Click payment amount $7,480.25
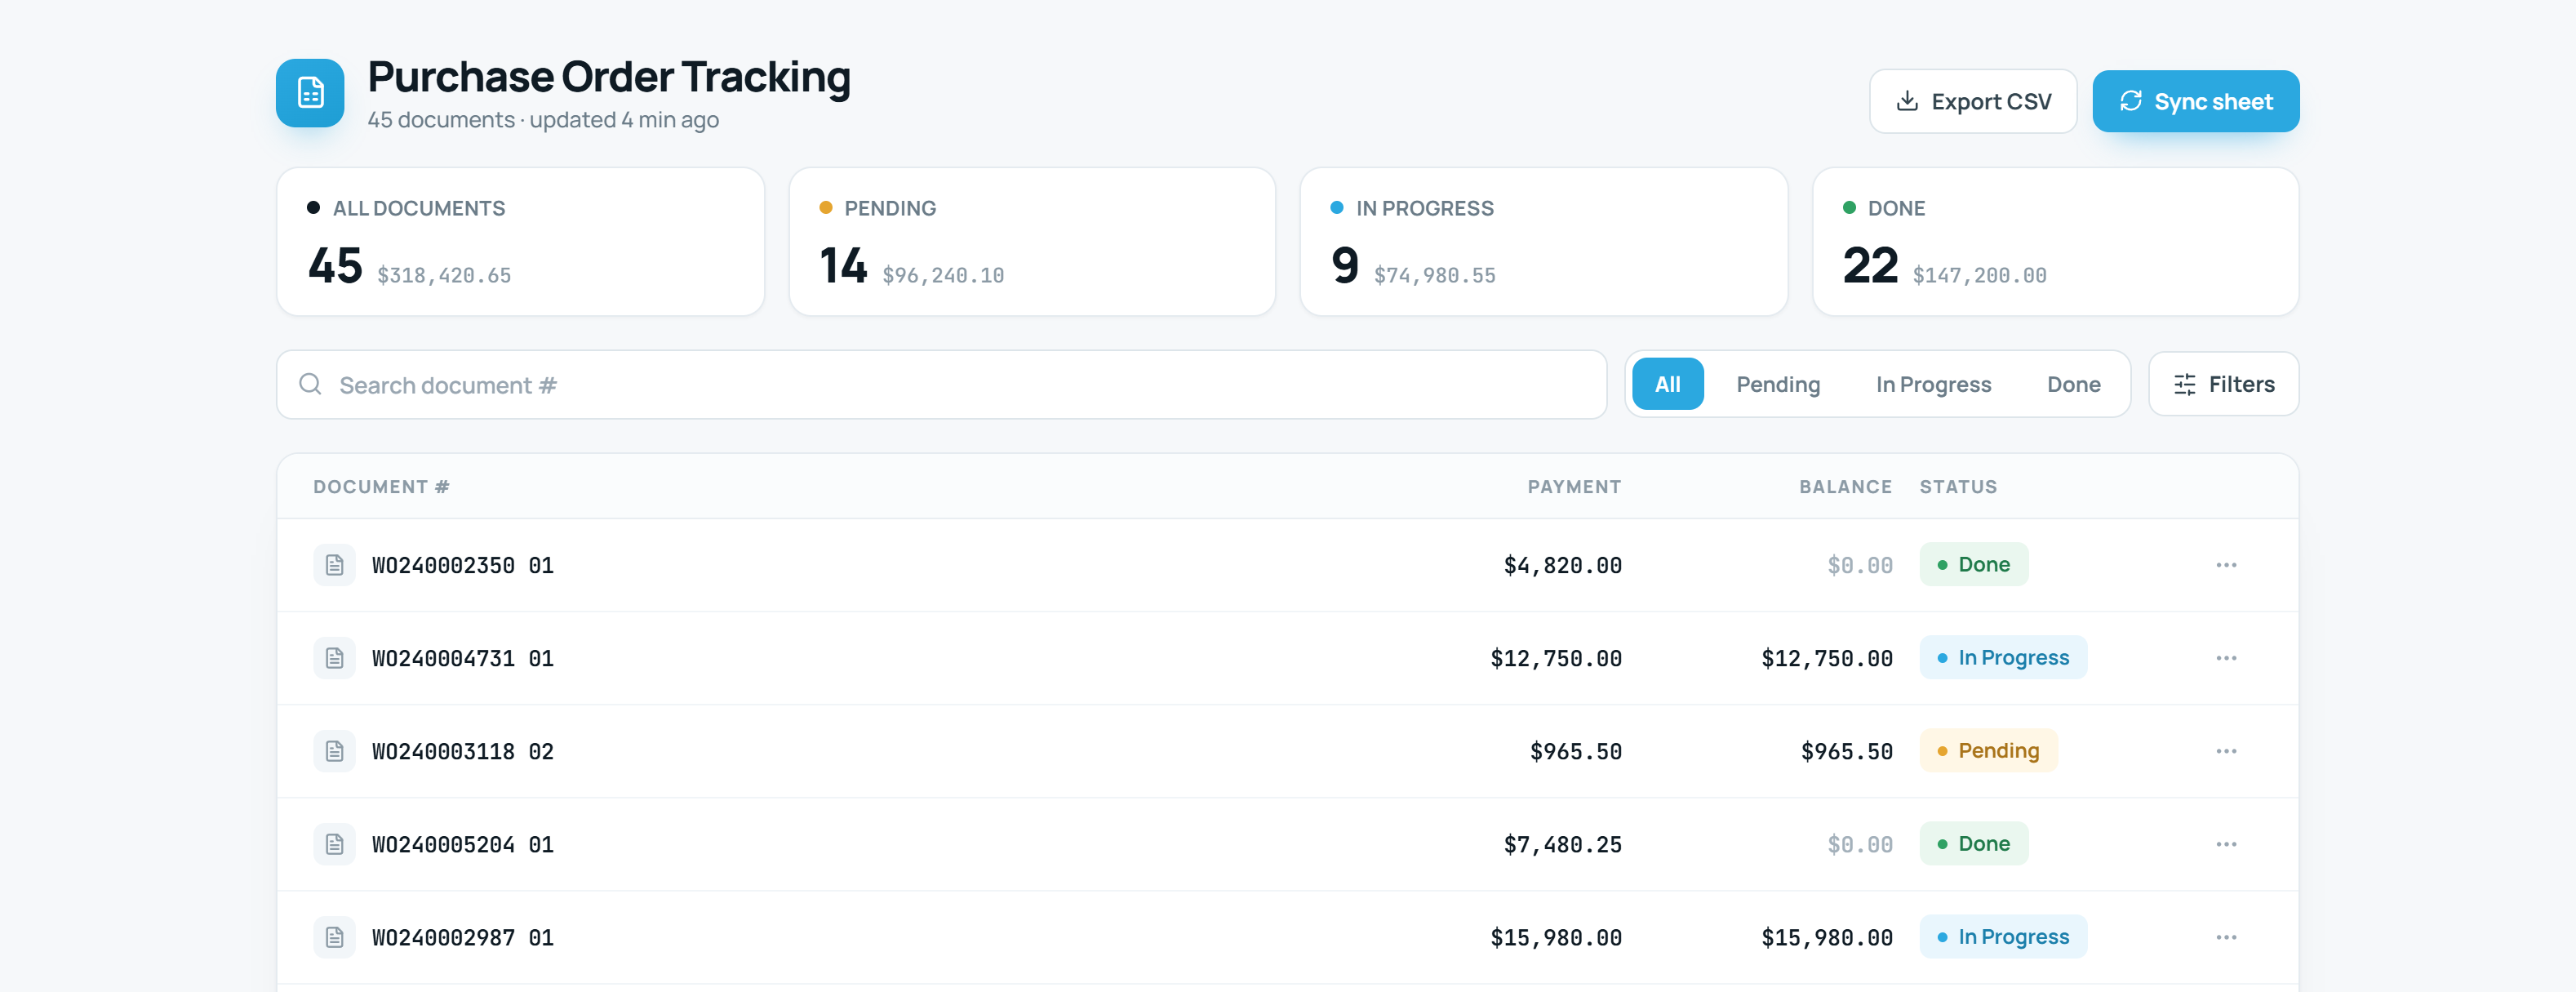Viewport: 2576px width, 992px height. tap(1562, 845)
